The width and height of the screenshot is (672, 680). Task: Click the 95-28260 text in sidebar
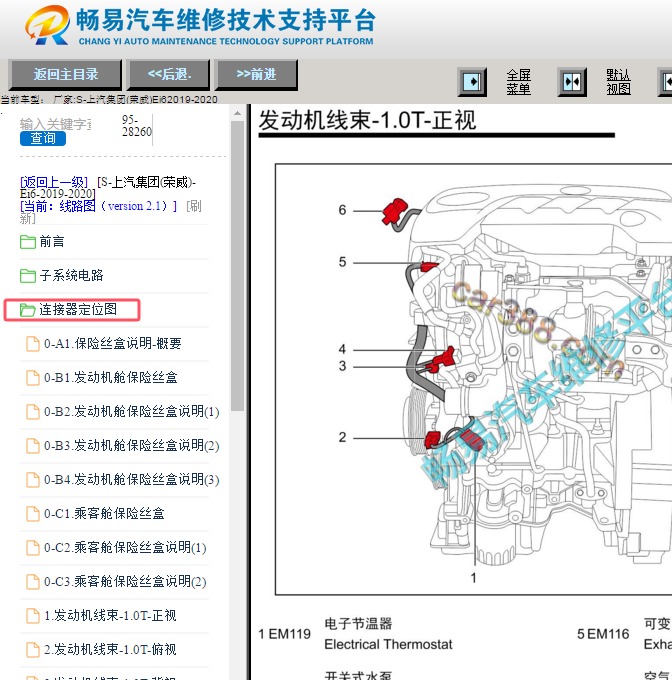click(137, 125)
